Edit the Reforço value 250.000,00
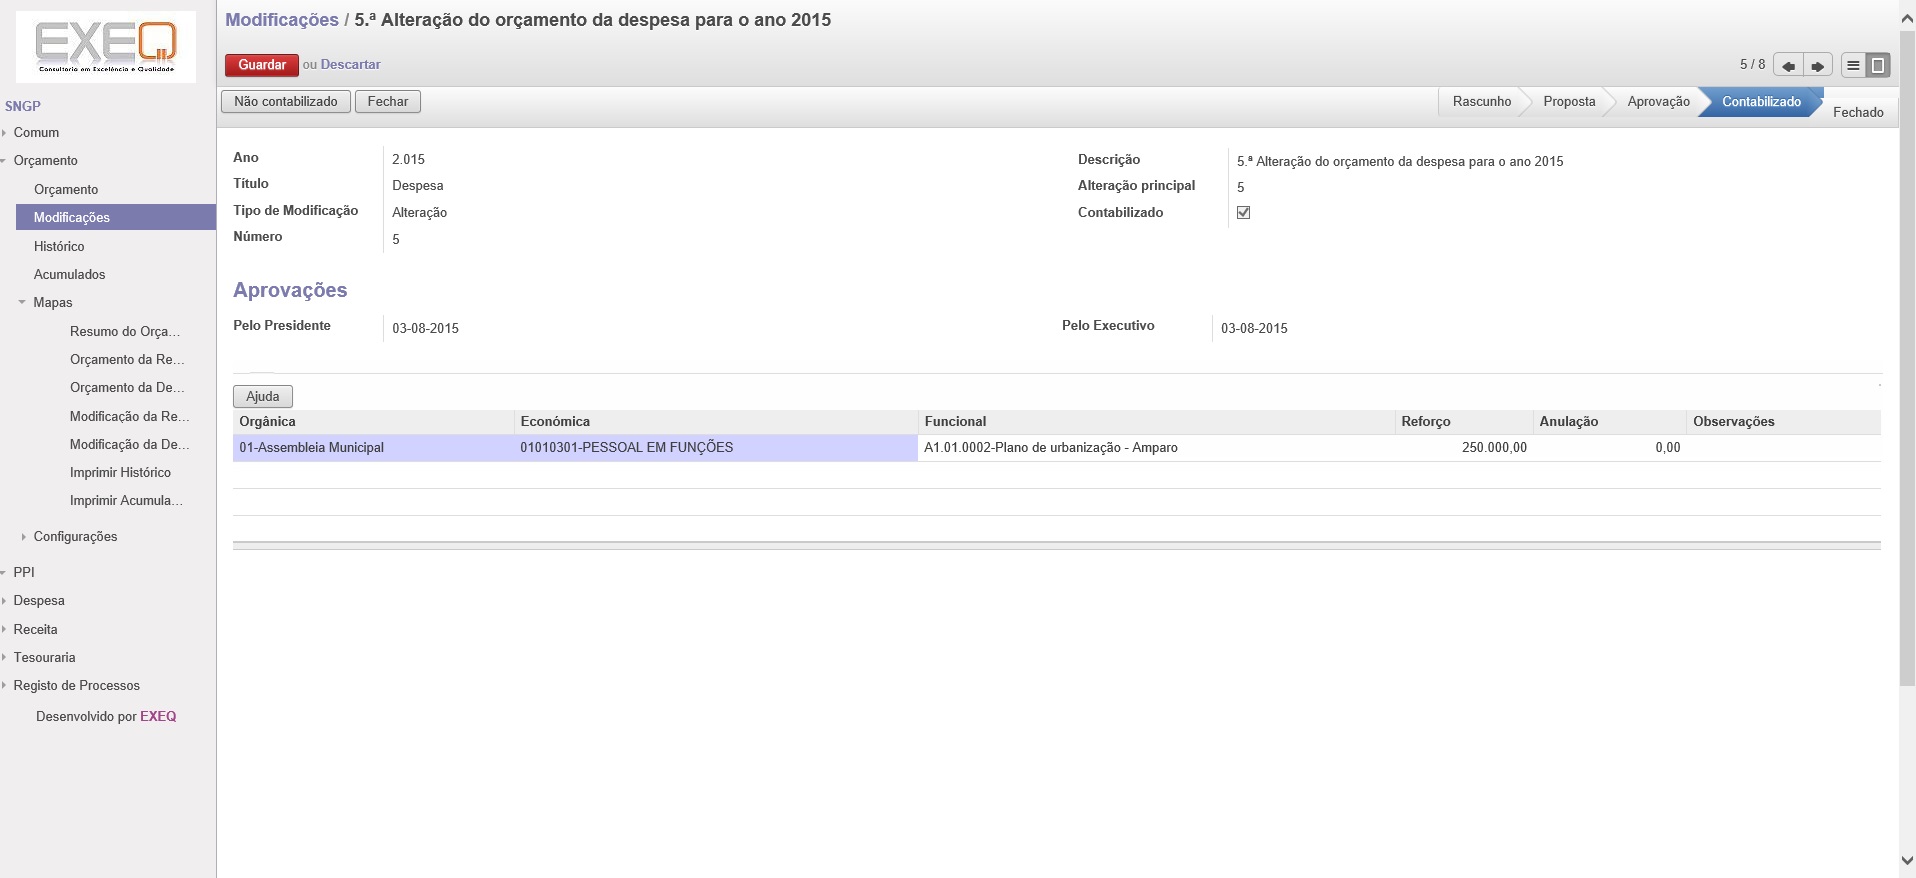 click(1493, 448)
